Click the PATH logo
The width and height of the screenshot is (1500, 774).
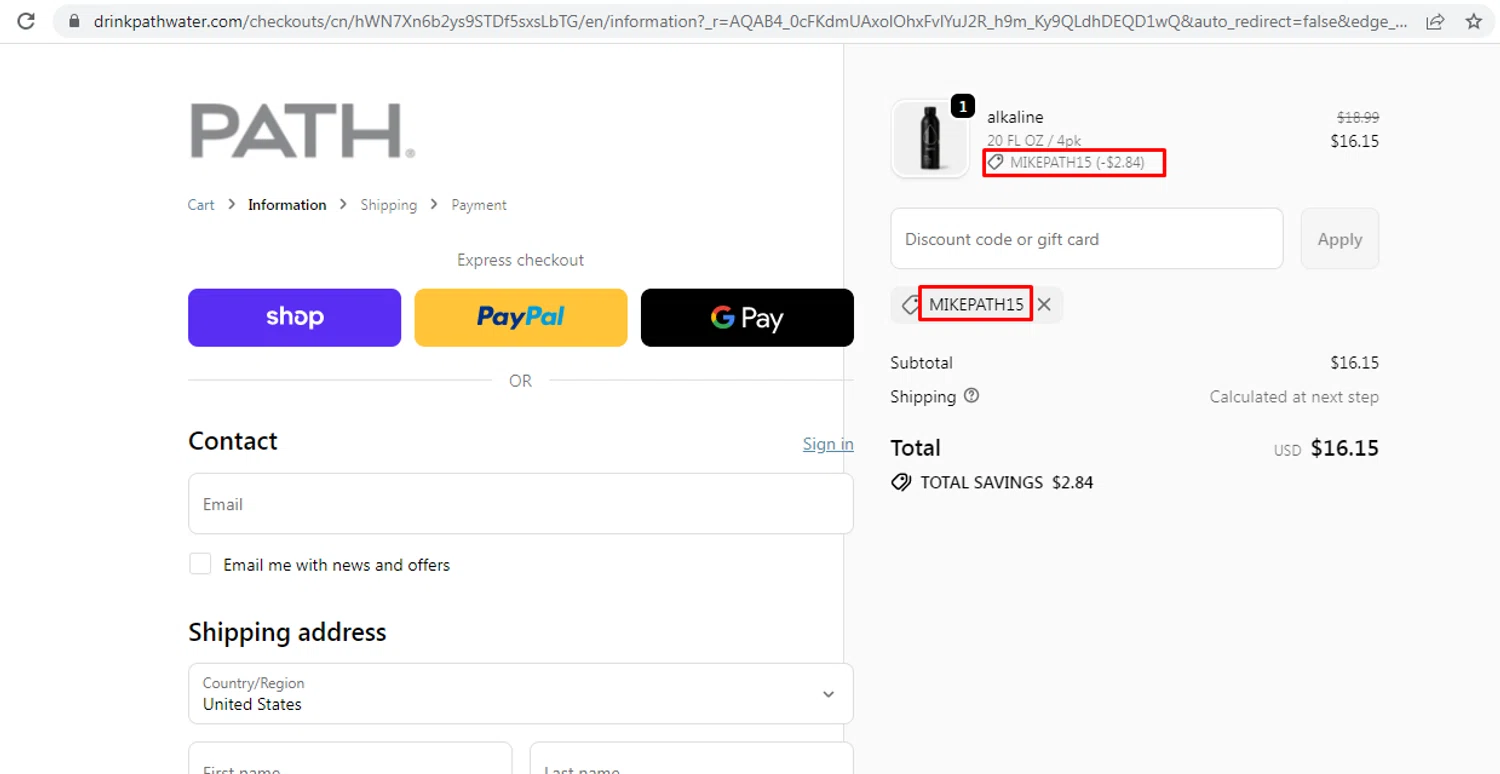coord(302,131)
